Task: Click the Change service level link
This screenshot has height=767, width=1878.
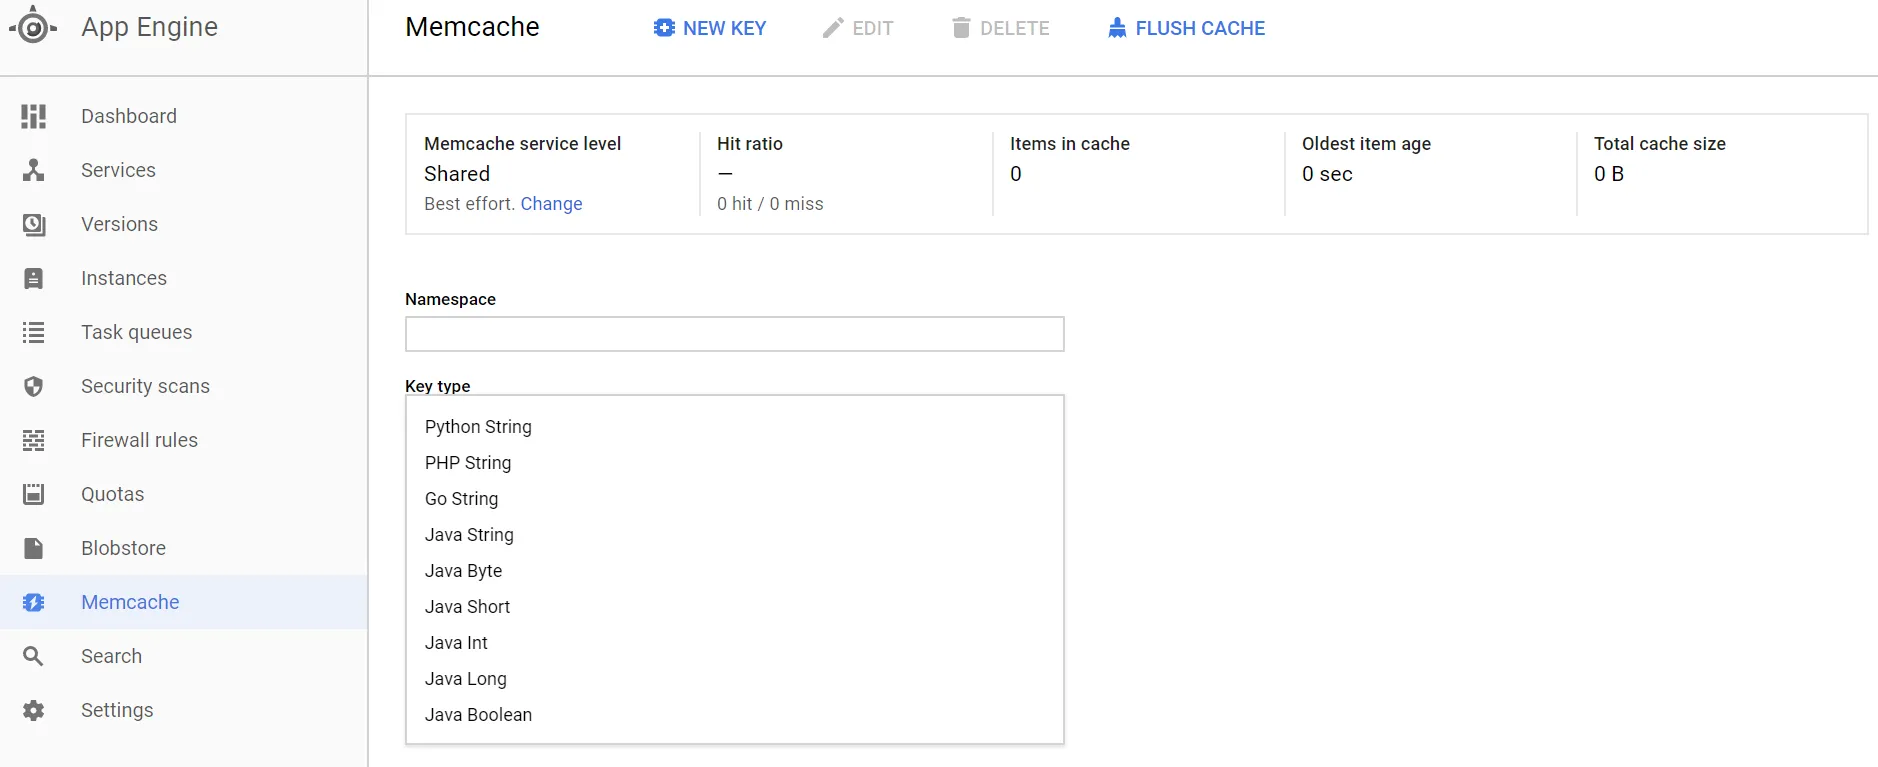Action: tap(551, 204)
